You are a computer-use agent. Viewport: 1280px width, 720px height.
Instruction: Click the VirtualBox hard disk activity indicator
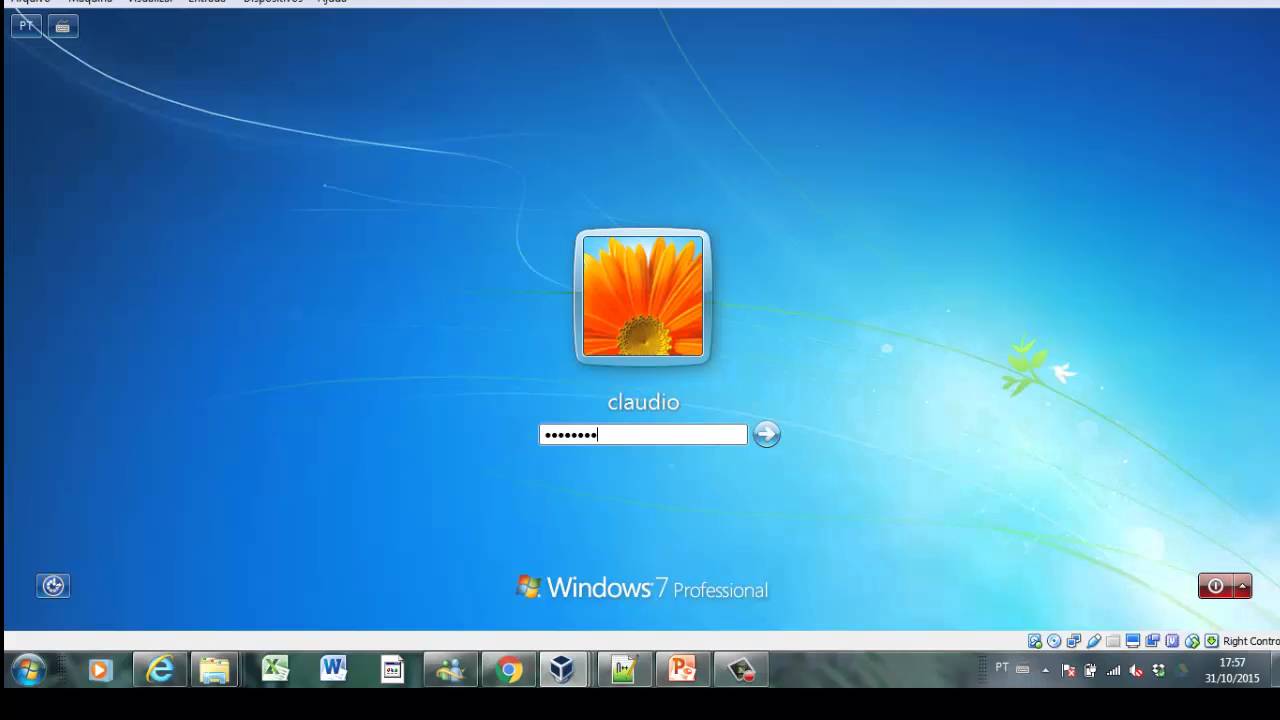click(1035, 641)
